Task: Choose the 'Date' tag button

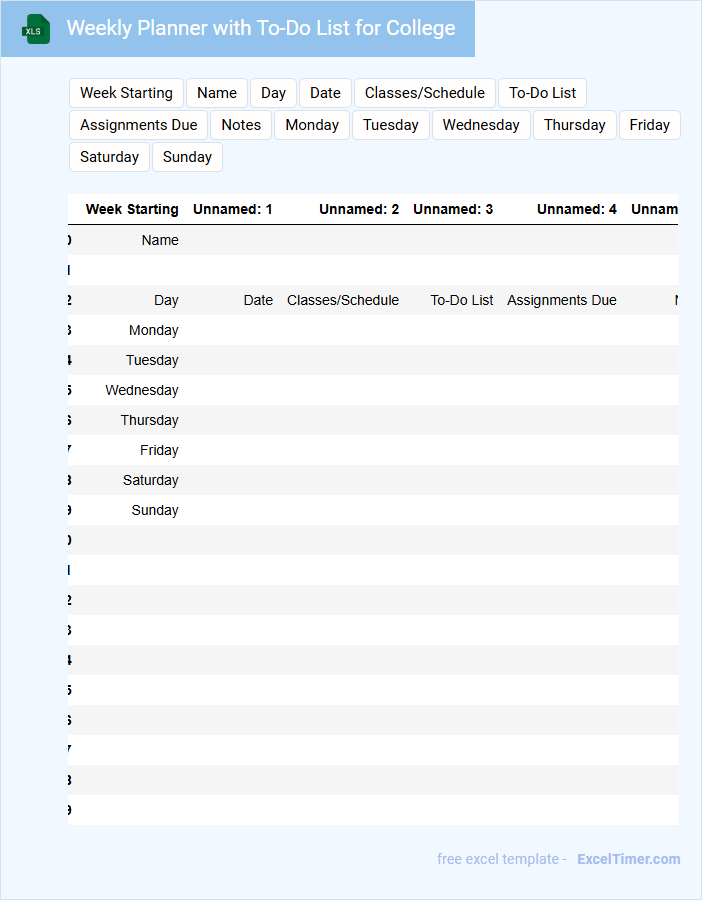Action: click(325, 93)
